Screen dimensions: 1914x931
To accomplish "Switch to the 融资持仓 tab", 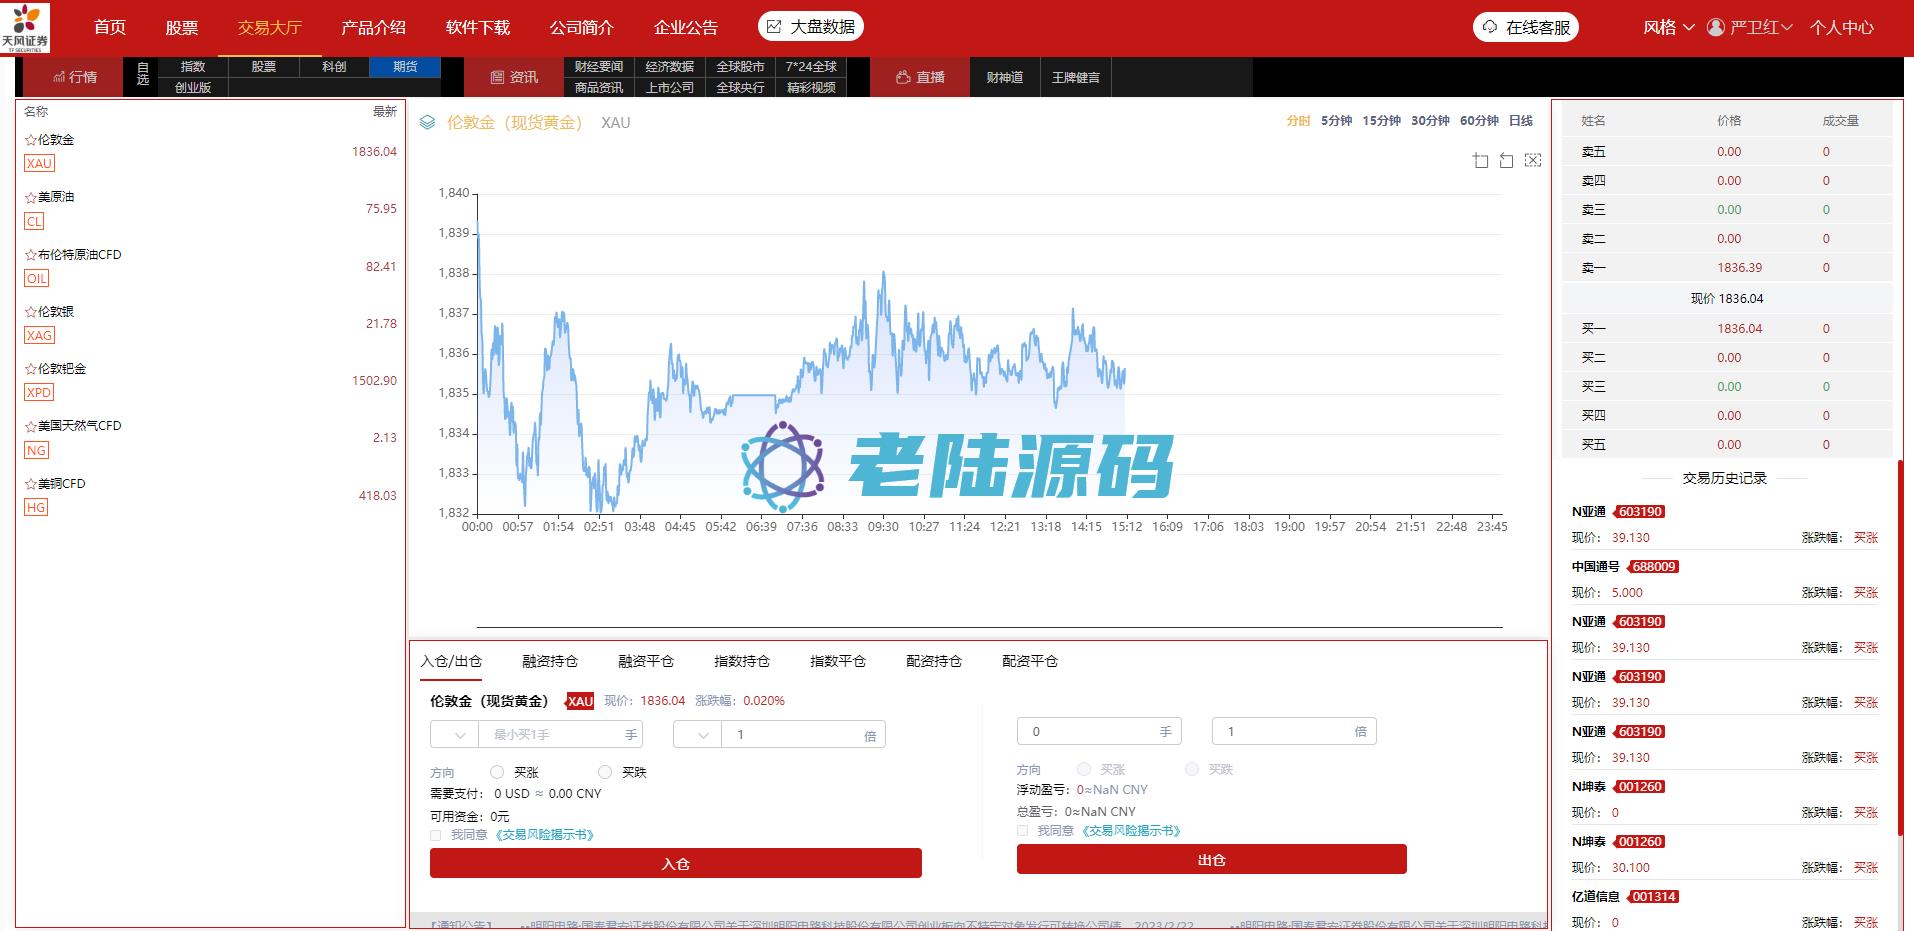I will 550,661.
